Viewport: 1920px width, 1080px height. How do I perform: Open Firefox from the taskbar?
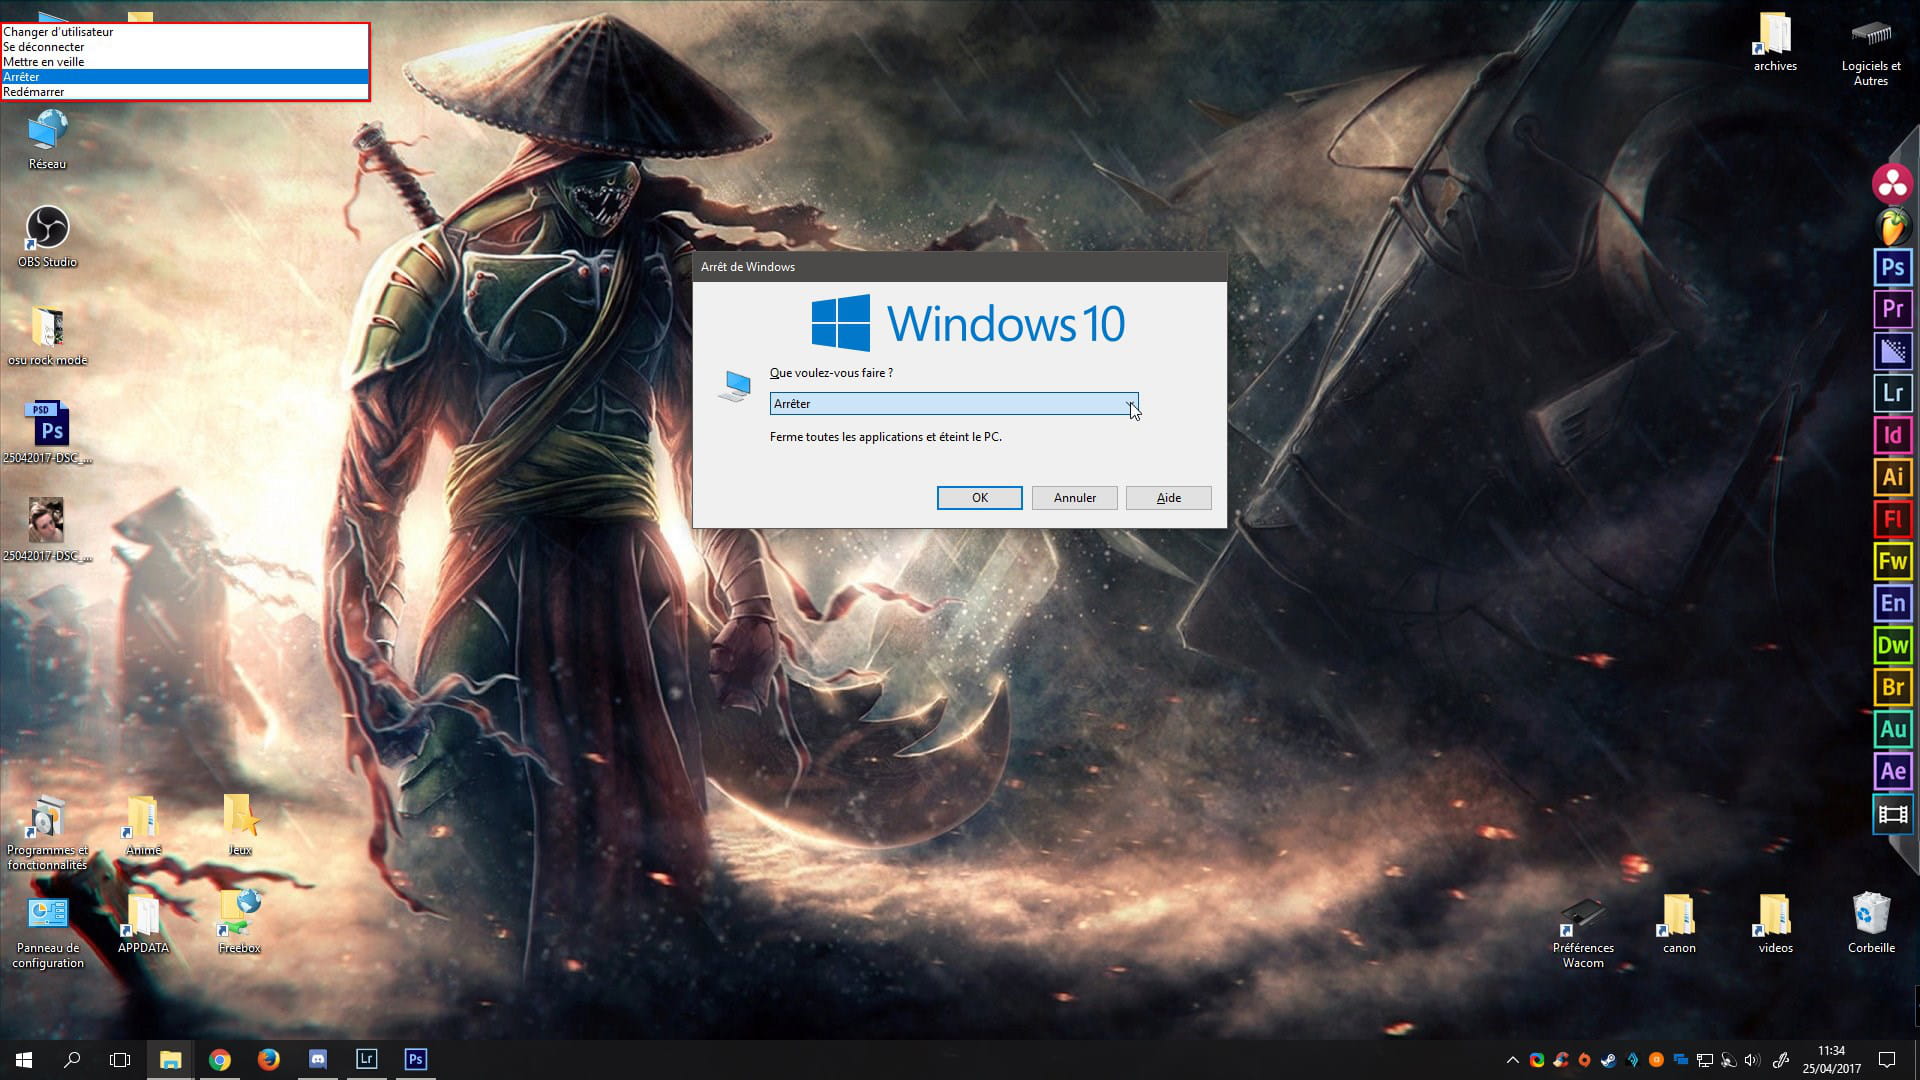268,1060
